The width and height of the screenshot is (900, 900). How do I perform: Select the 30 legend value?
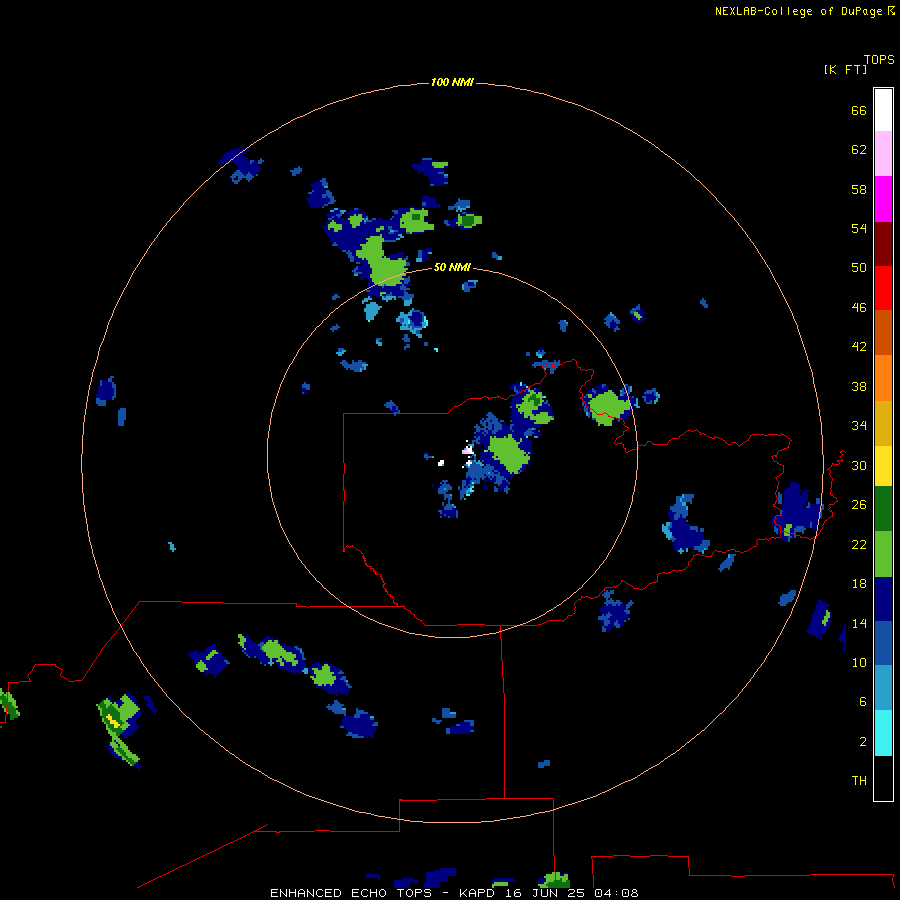click(859, 465)
